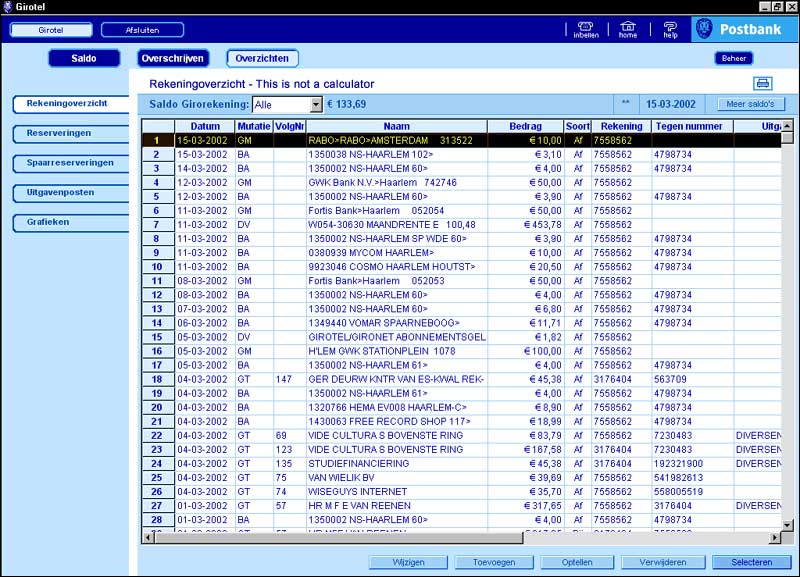Click tegen nummer 192321900 cell

pos(692,463)
